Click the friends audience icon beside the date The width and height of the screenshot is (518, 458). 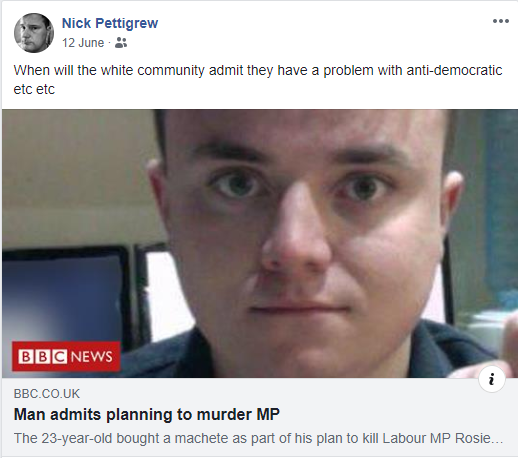tap(121, 43)
